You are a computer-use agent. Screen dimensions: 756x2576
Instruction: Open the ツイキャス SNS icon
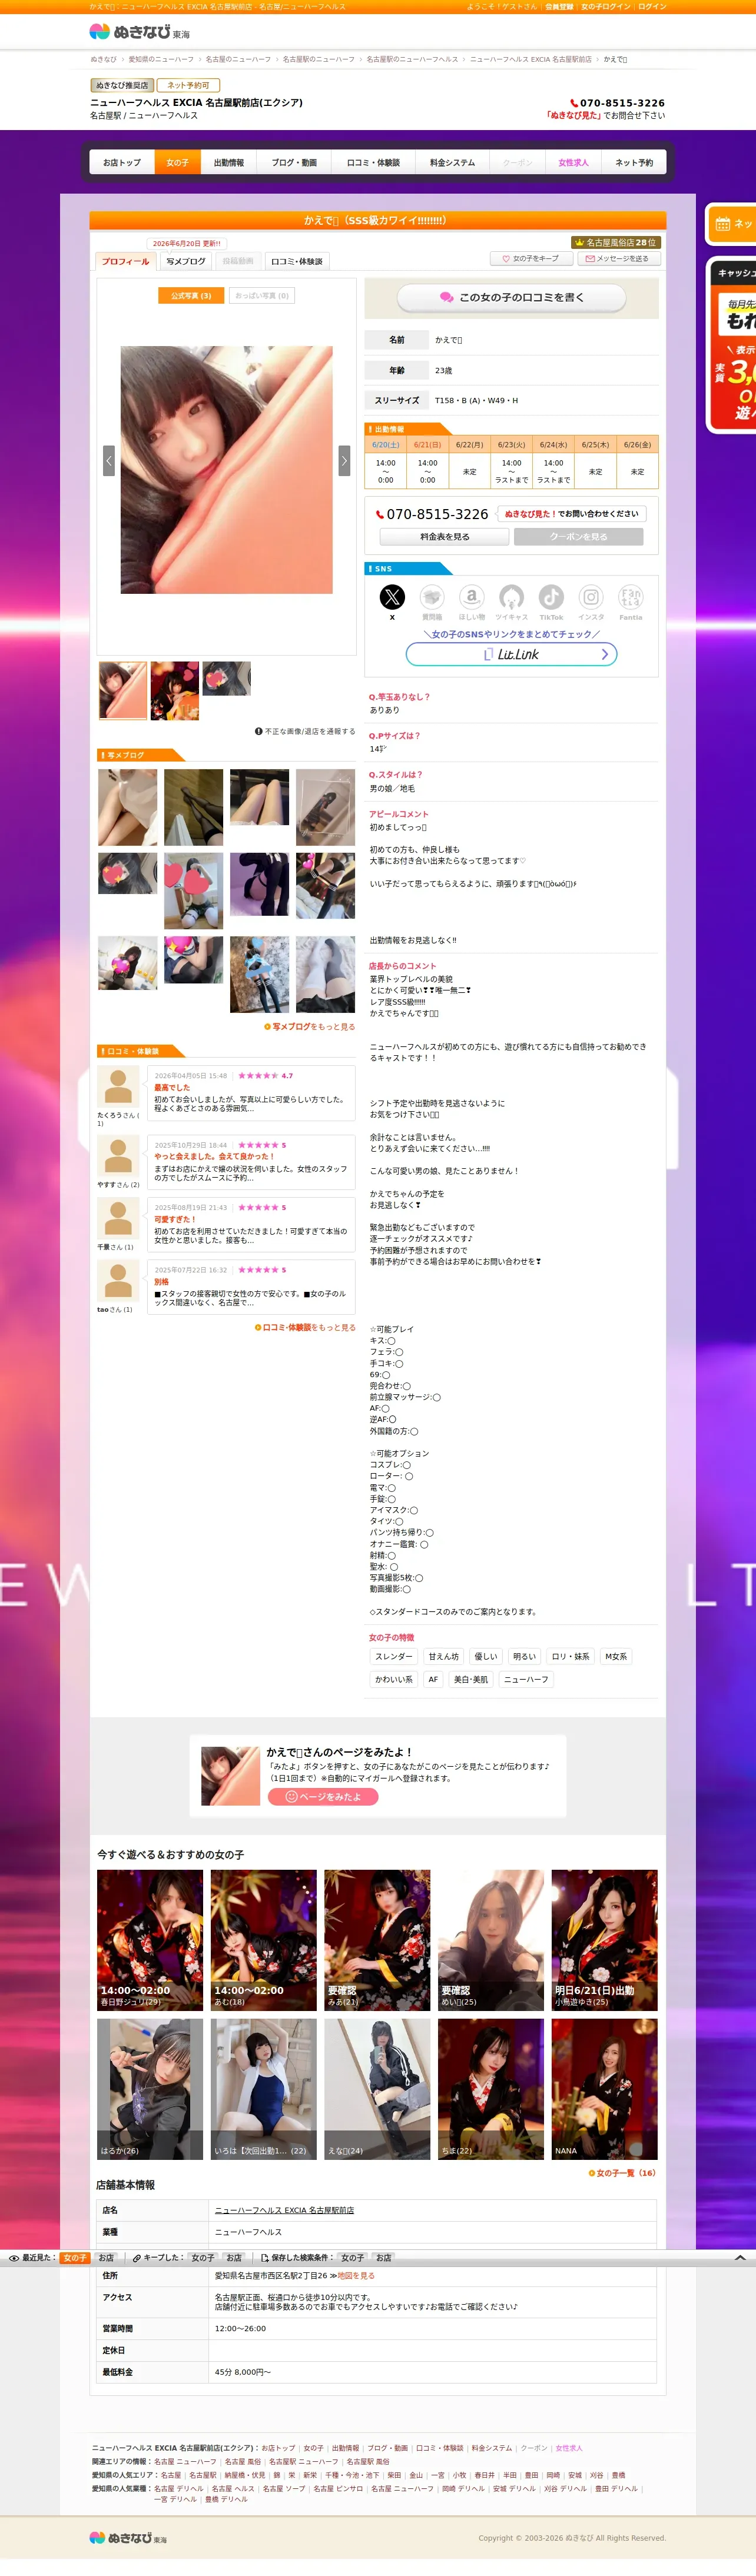click(x=511, y=597)
